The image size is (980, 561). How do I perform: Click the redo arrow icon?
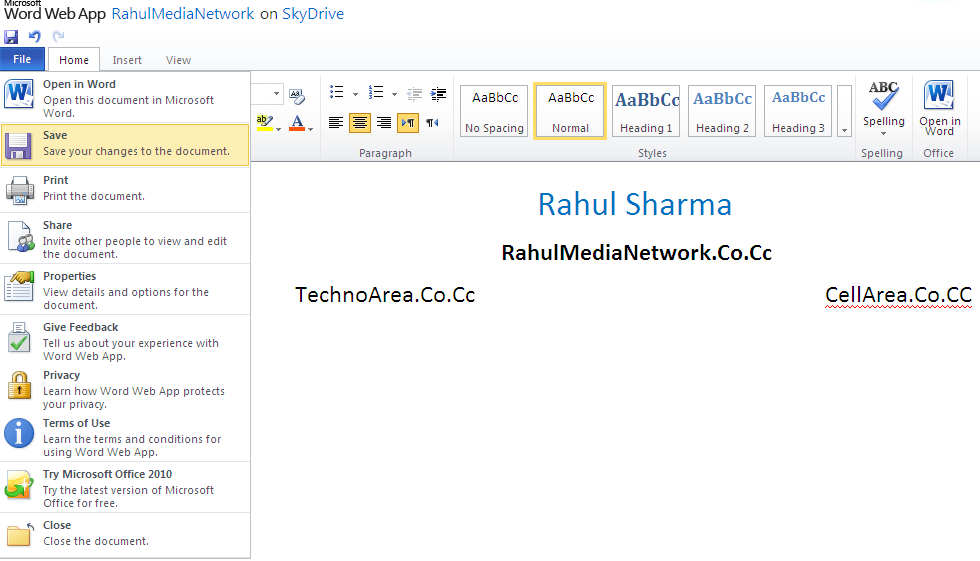coord(58,36)
